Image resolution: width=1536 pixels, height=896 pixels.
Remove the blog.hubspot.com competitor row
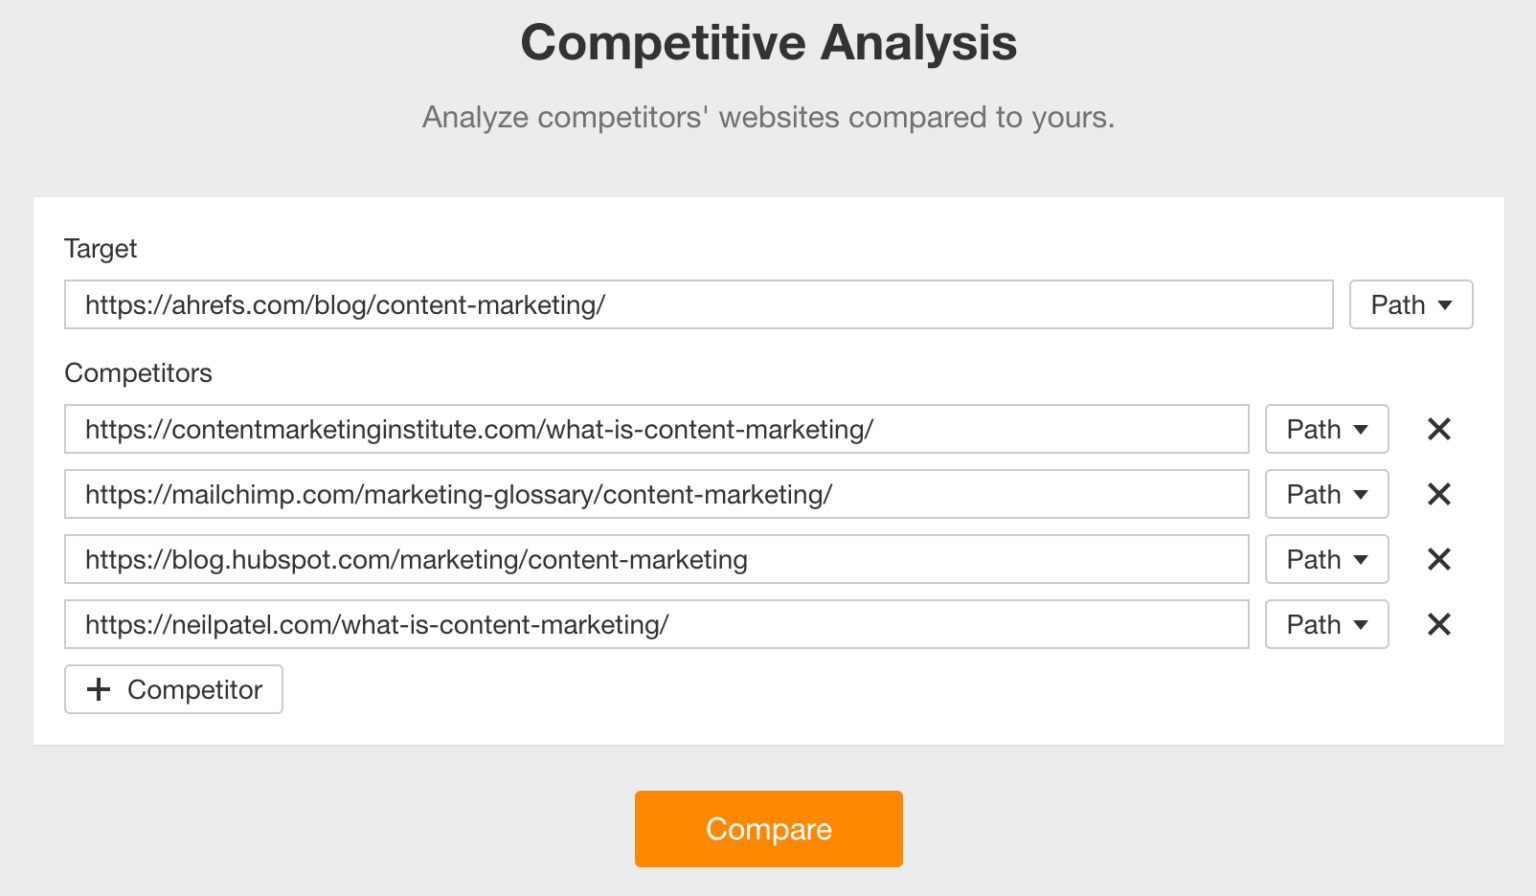(x=1439, y=559)
